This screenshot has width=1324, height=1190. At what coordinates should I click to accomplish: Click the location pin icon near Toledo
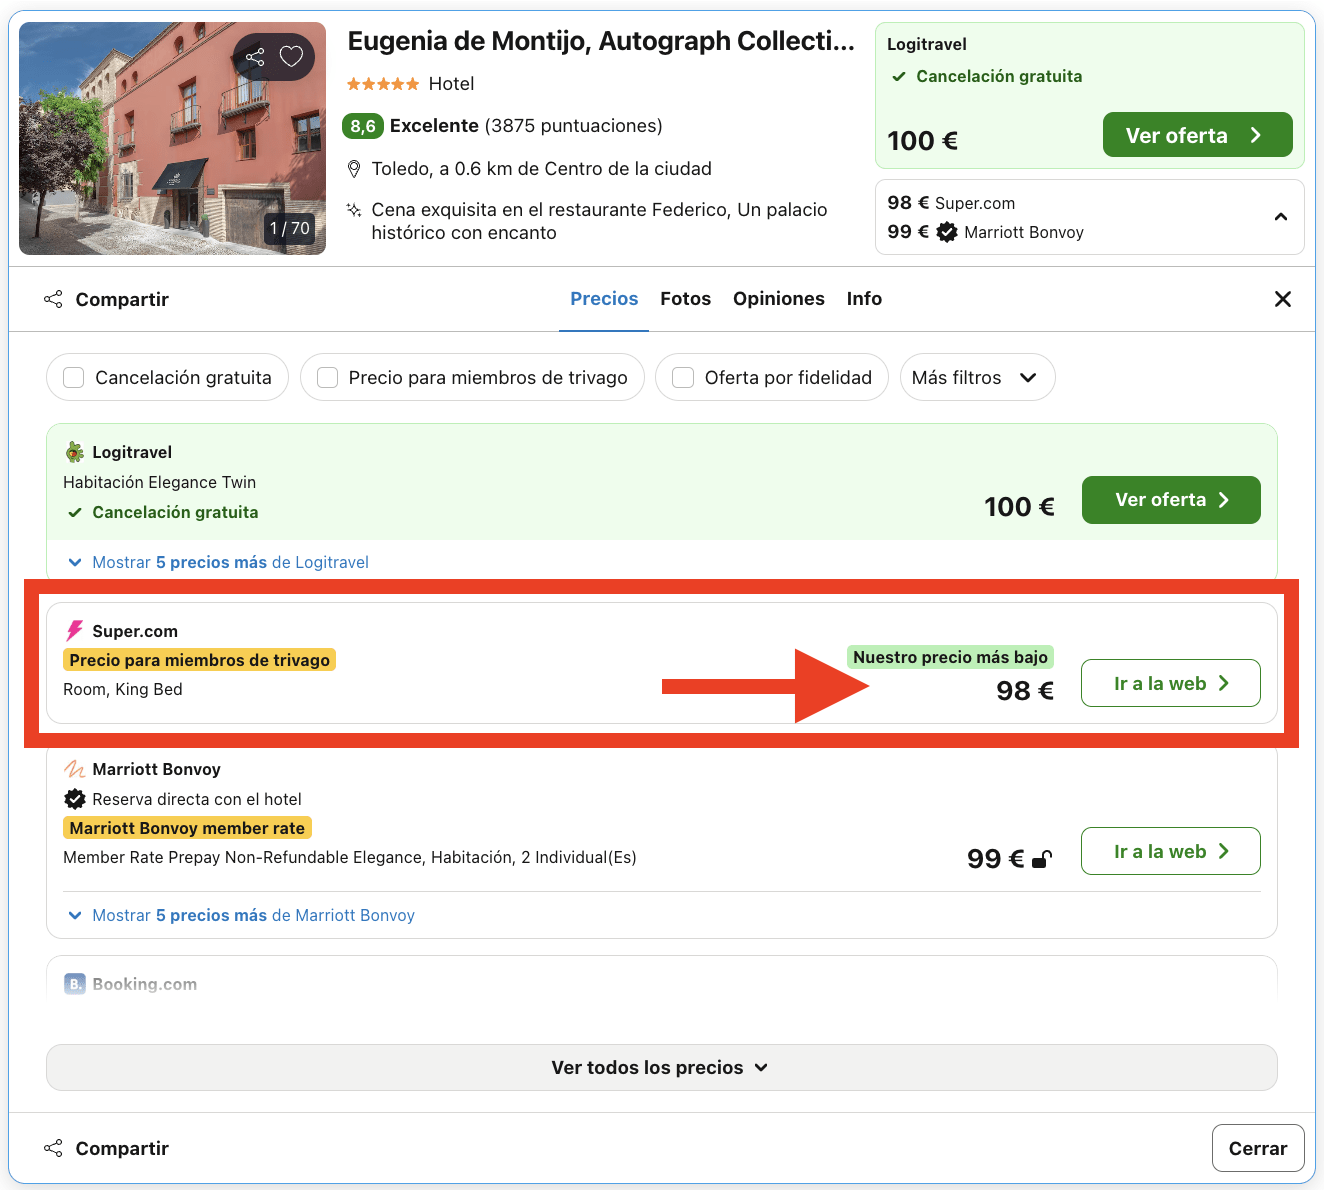(x=354, y=169)
